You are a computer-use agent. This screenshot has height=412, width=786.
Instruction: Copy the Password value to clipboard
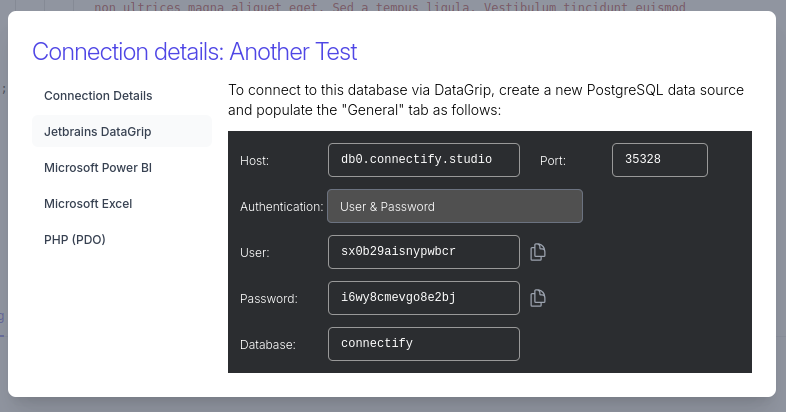(538, 298)
